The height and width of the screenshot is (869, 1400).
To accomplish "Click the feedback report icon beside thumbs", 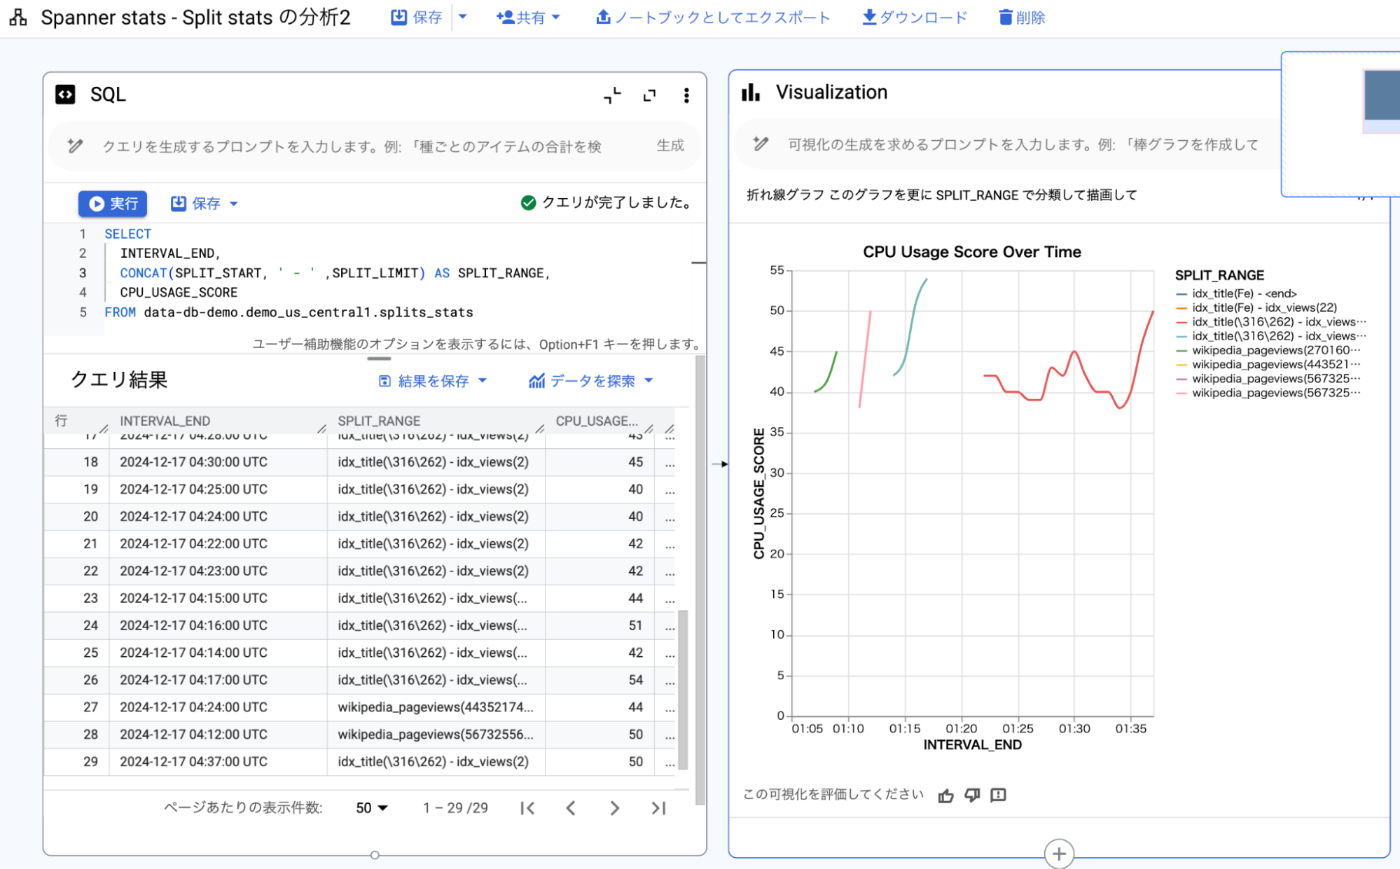I will (998, 796).
